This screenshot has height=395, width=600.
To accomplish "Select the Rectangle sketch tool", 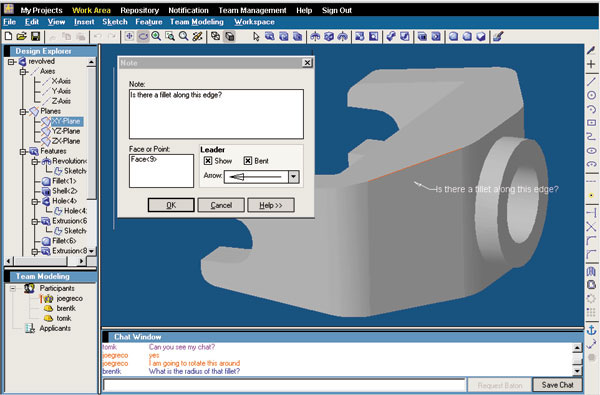I will (591, 123).
